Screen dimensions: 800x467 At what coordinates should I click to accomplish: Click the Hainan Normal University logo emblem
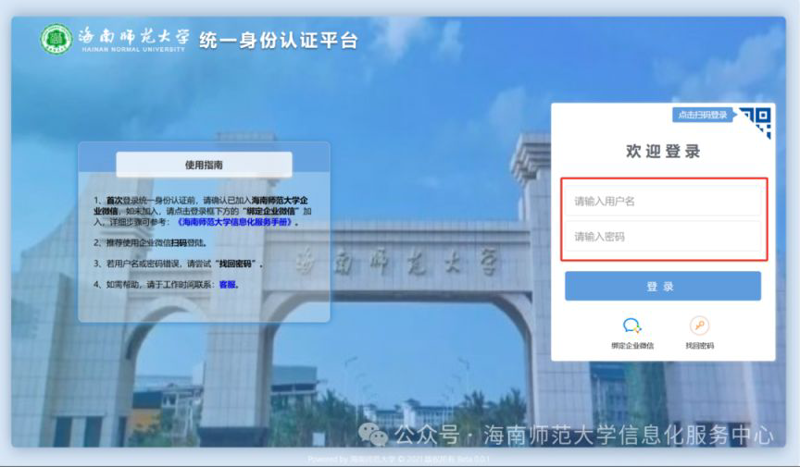56,38
